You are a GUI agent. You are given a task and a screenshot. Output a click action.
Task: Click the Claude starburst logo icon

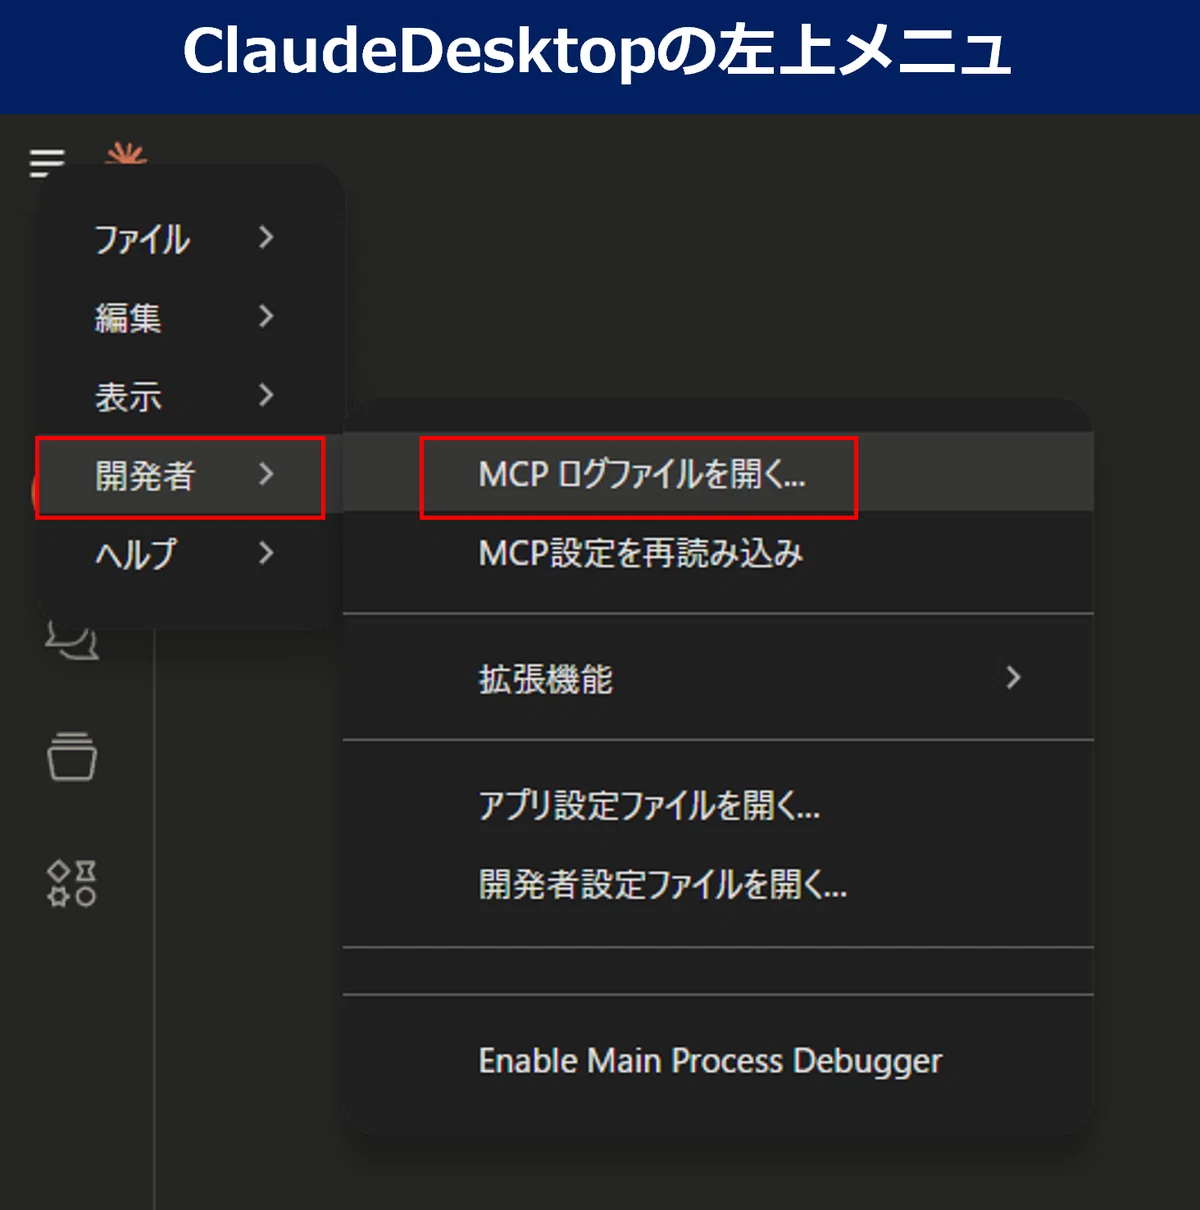pyautogui.click(x=126, y=154)
